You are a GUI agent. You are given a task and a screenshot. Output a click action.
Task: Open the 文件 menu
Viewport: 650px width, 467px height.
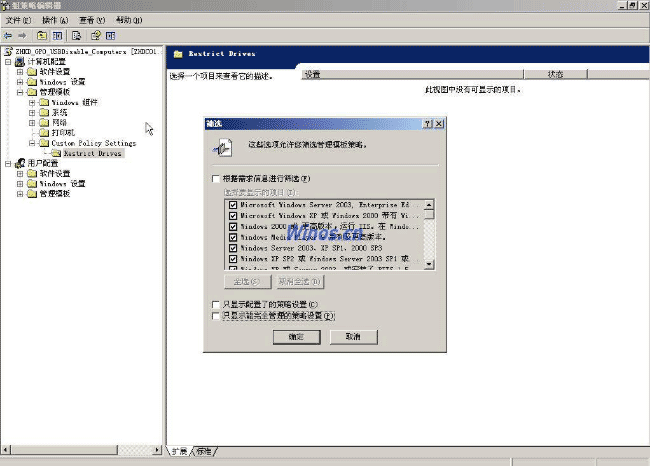[18, 20]
